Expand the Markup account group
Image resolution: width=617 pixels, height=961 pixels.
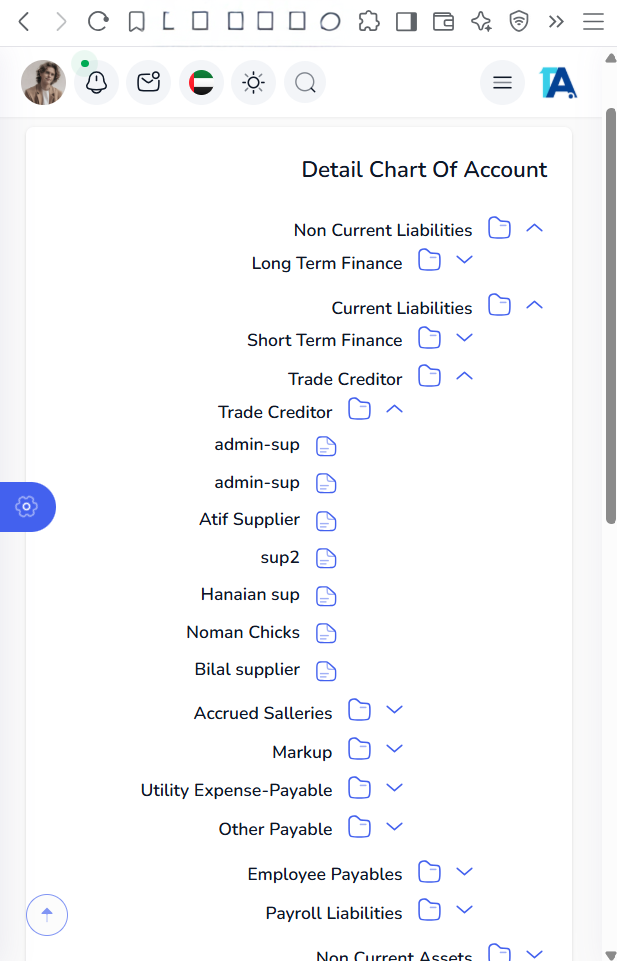point(394,749)
